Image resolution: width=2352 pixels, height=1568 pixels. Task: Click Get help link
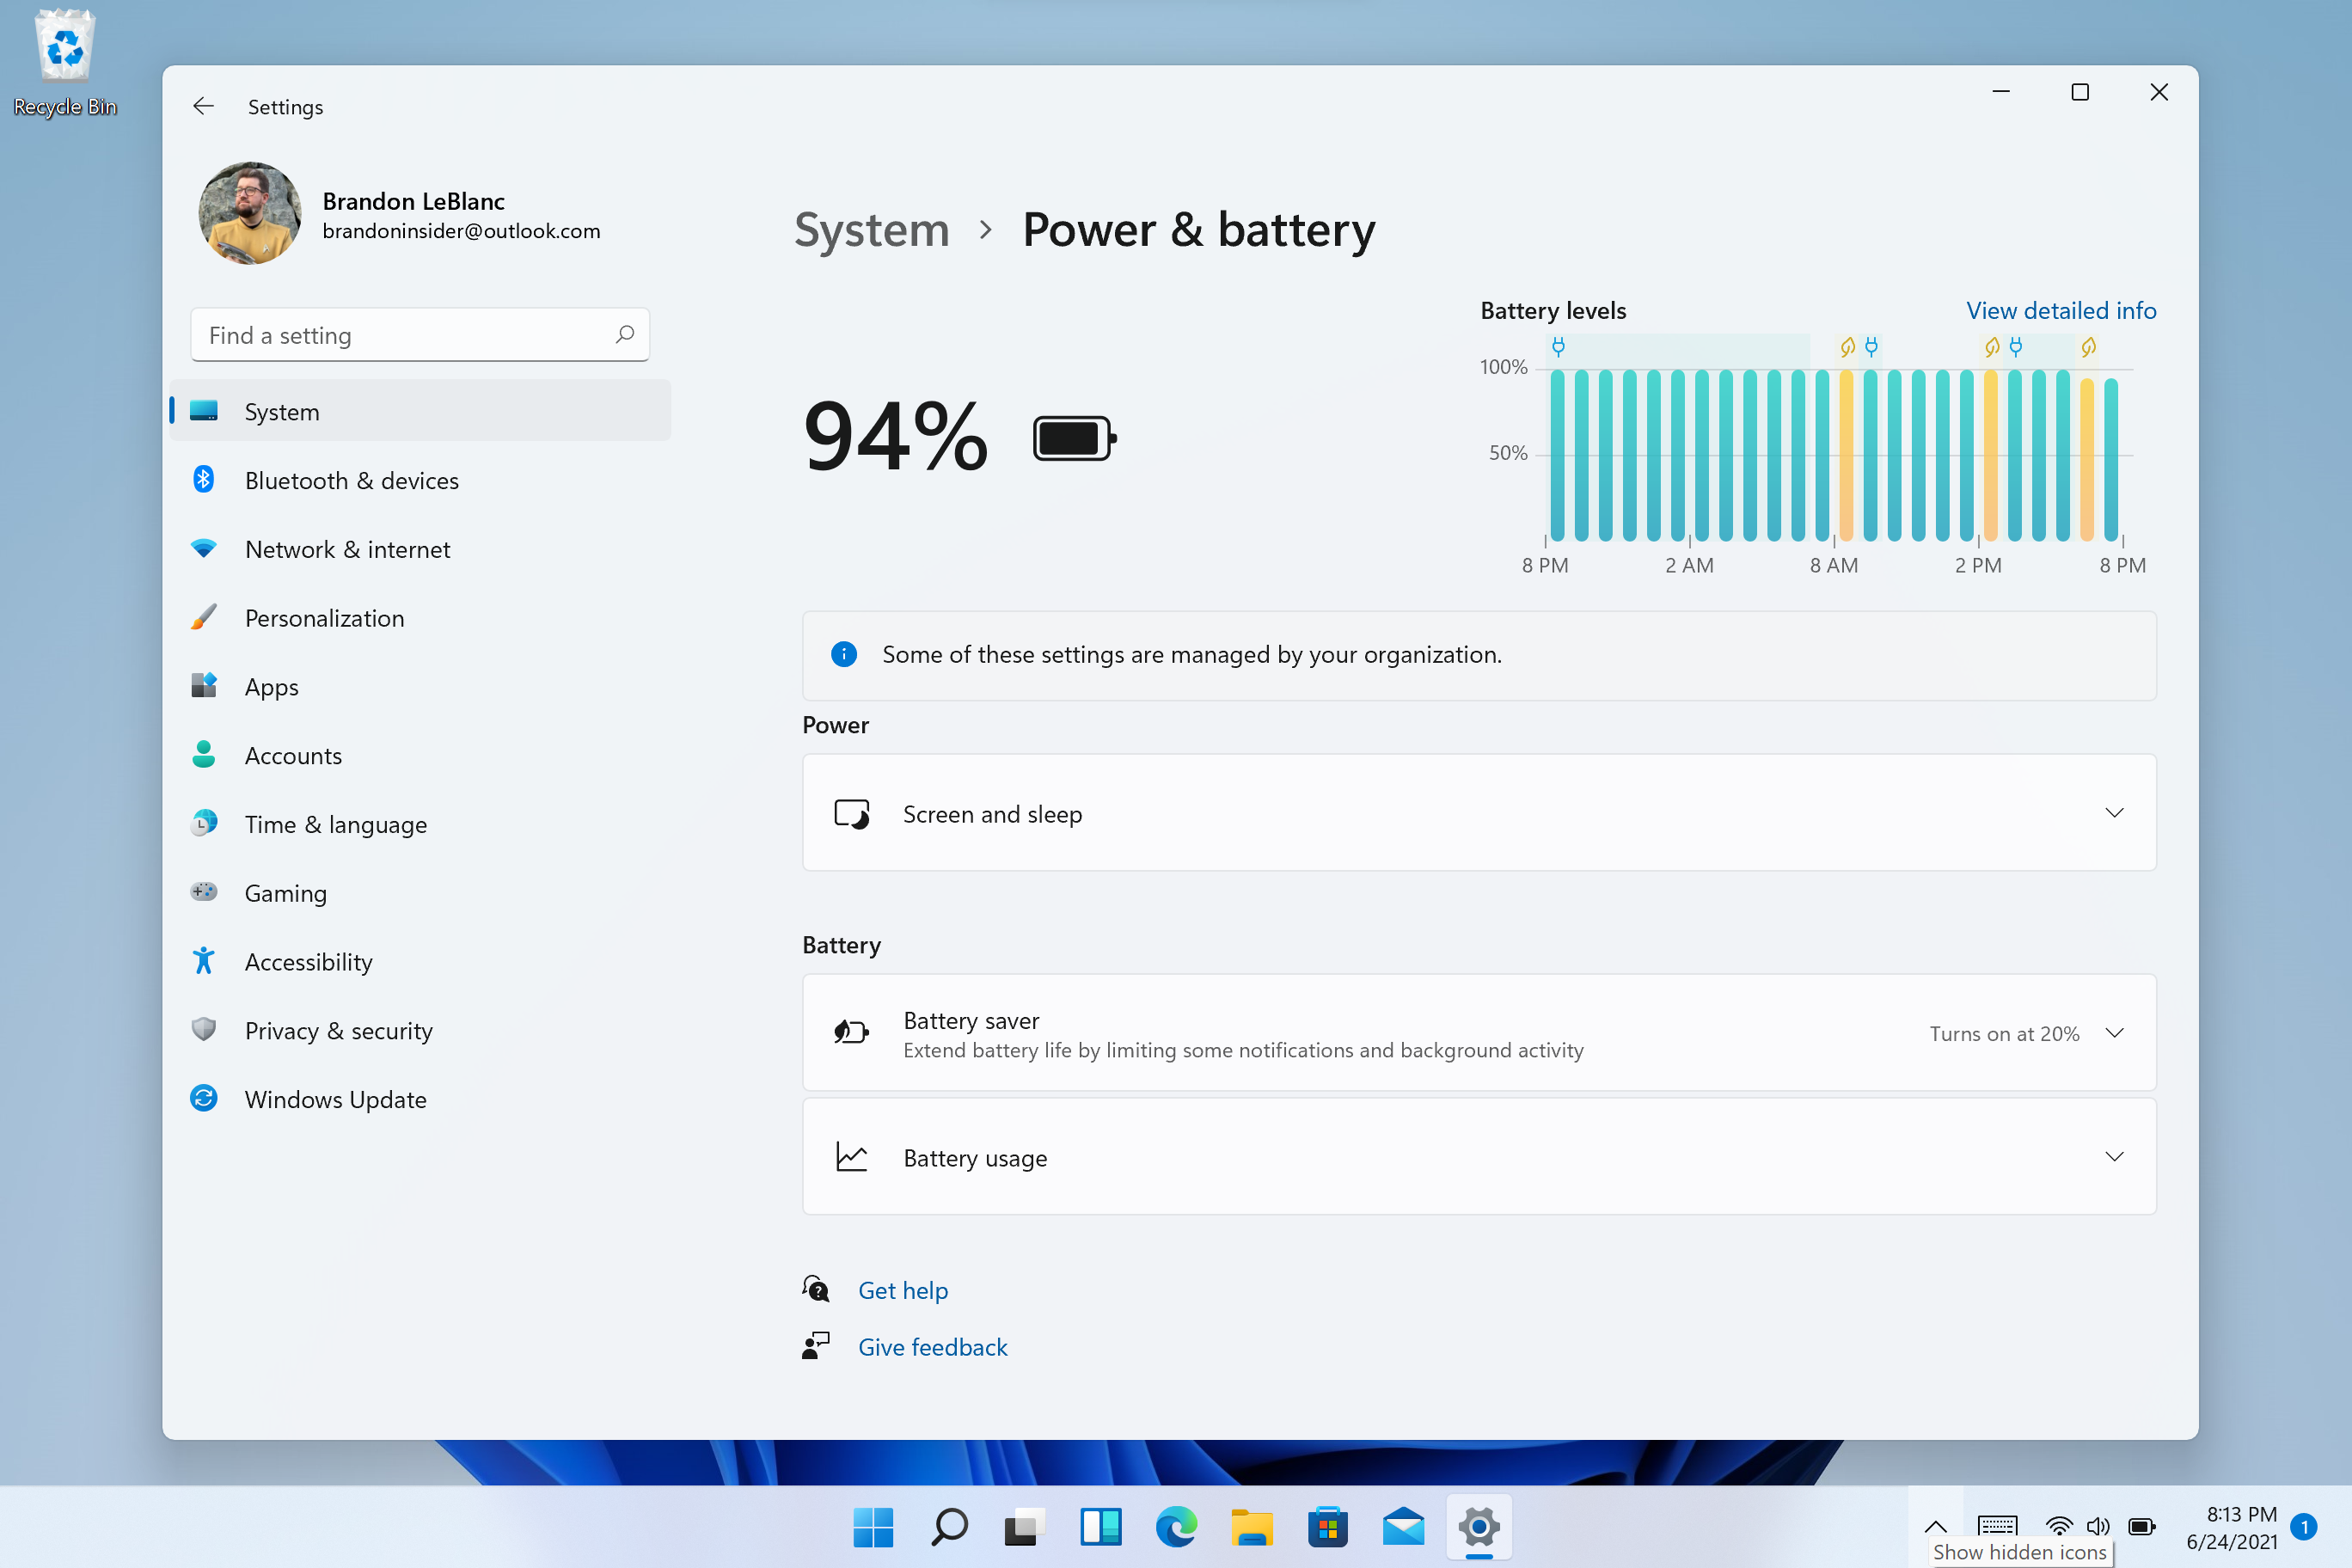click(903, 1289)
